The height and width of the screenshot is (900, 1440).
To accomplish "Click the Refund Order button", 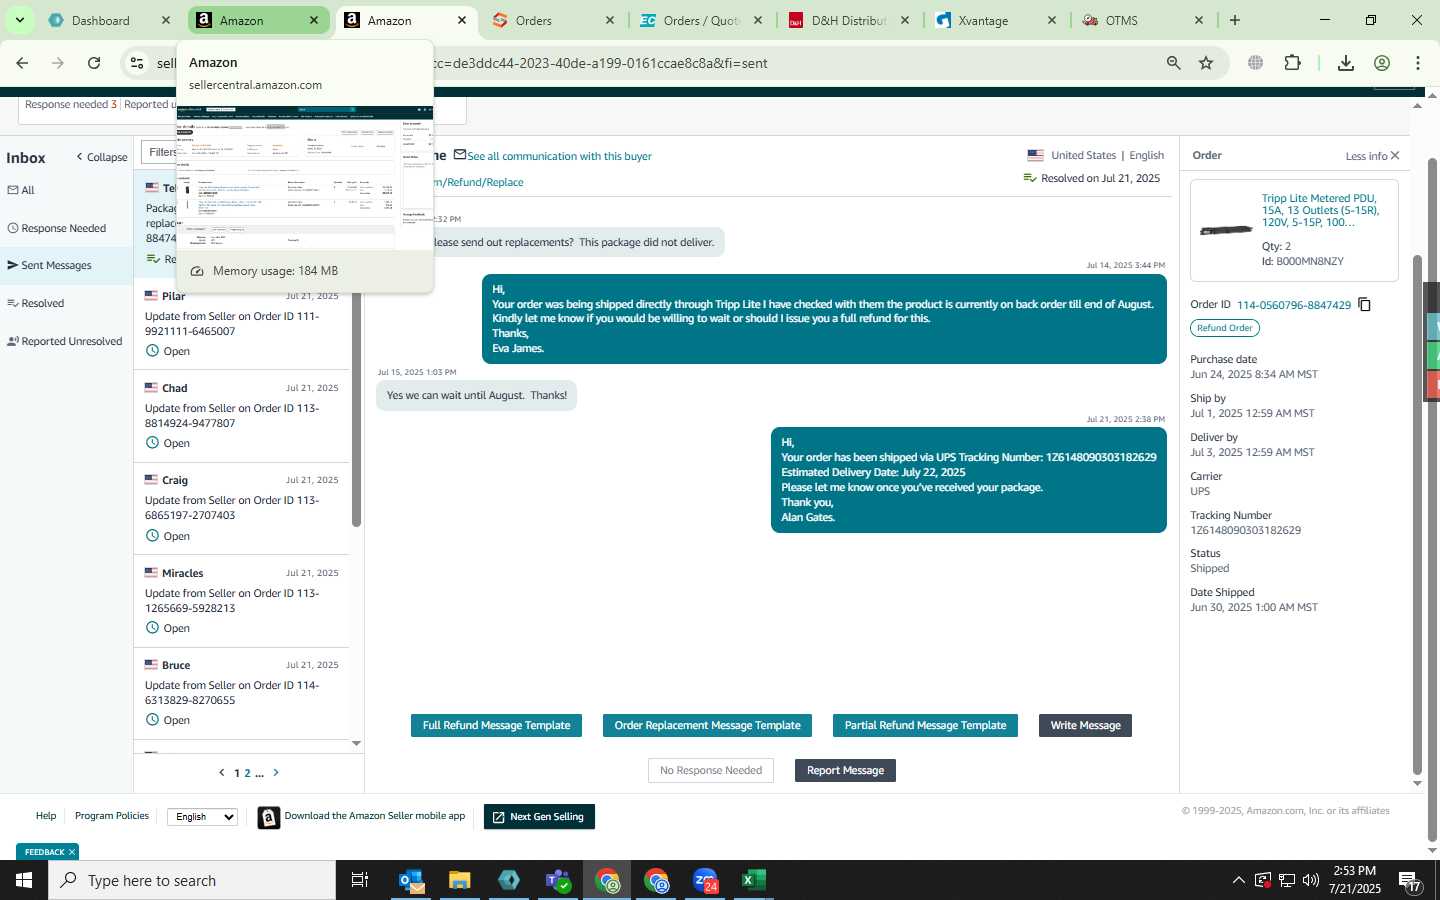I will [1225, 328].
